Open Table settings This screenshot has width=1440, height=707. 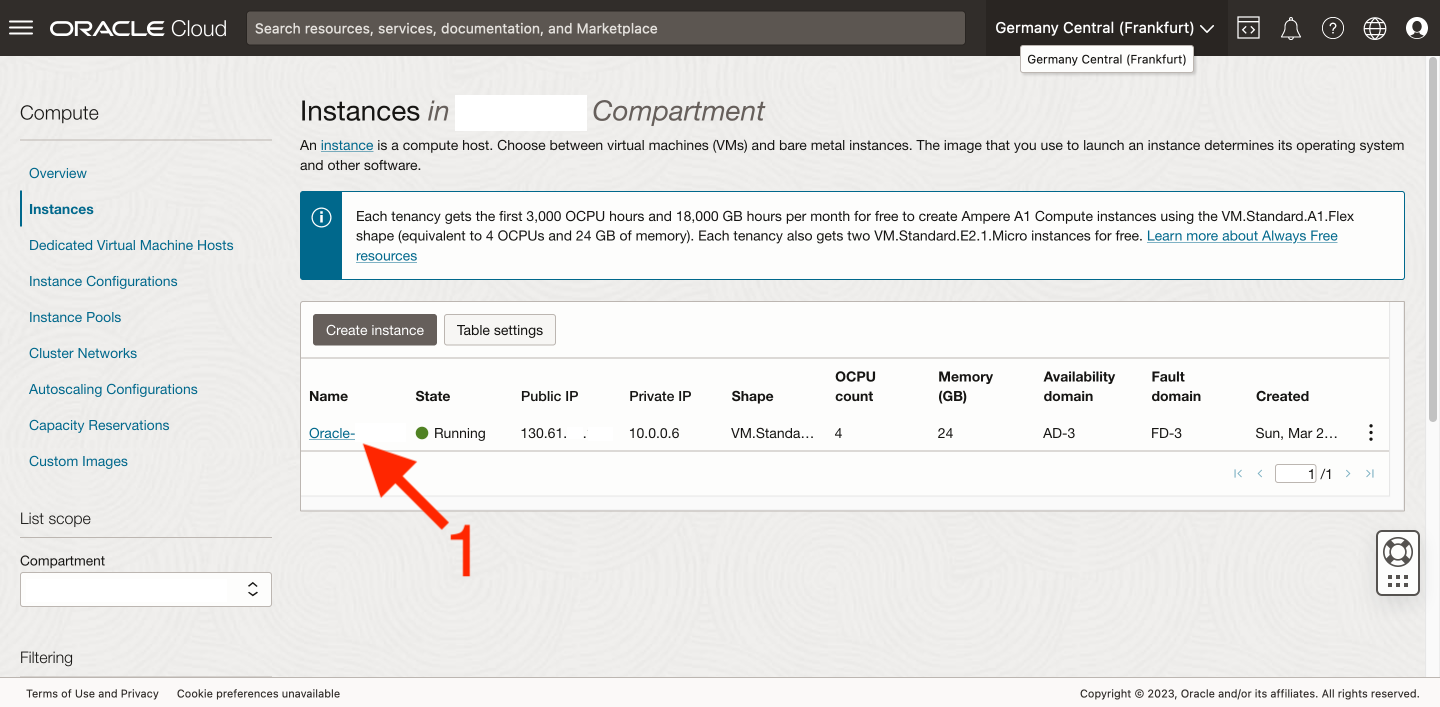click(x=499, y=330)
